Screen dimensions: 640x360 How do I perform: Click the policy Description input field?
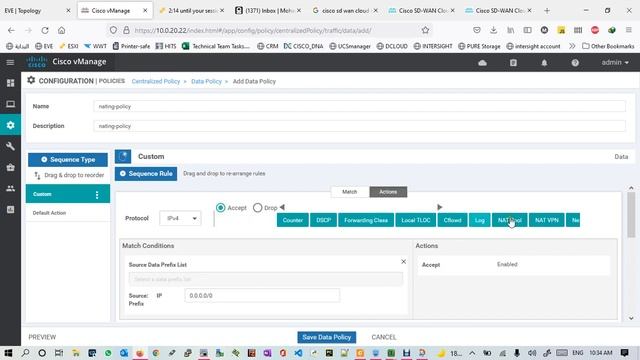click(x=360, y=126)
